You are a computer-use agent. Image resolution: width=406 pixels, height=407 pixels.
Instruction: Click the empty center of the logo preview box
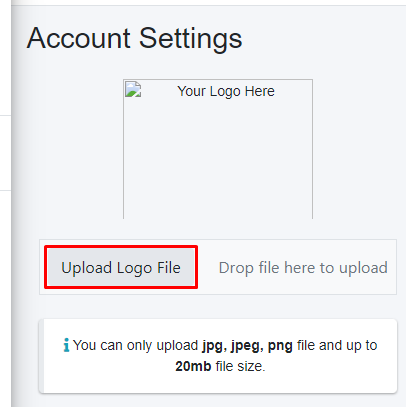[x=218, y=157]
